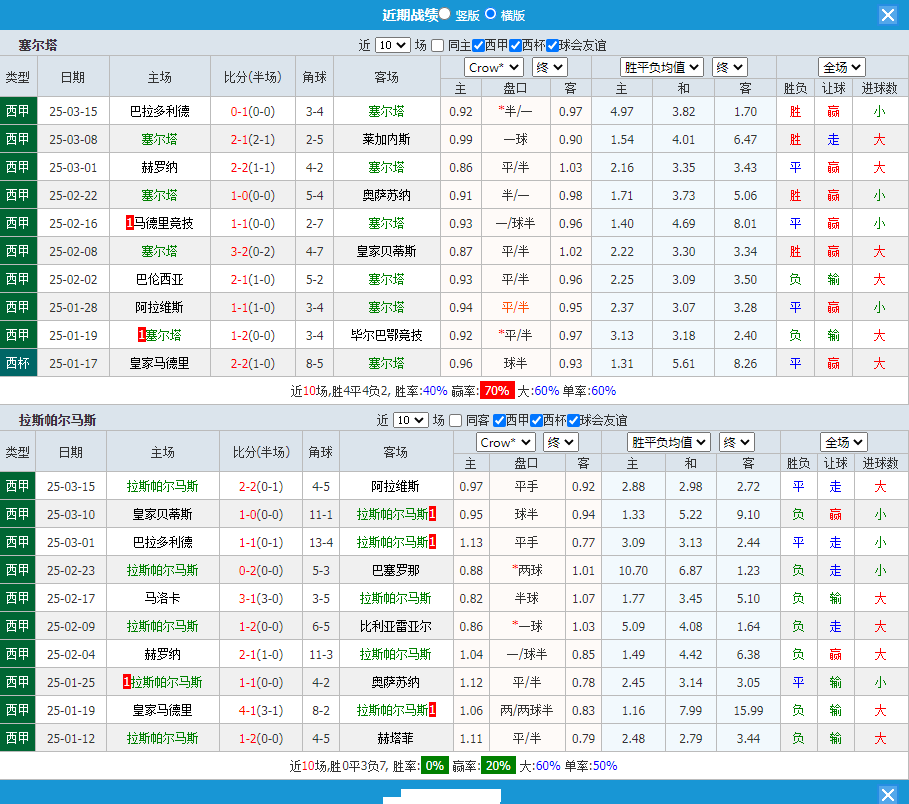Open 全场 dropdown in the 拉斯帕尔马斯 section
Viewport: 909px width, 804px height.
click(843, 442)
